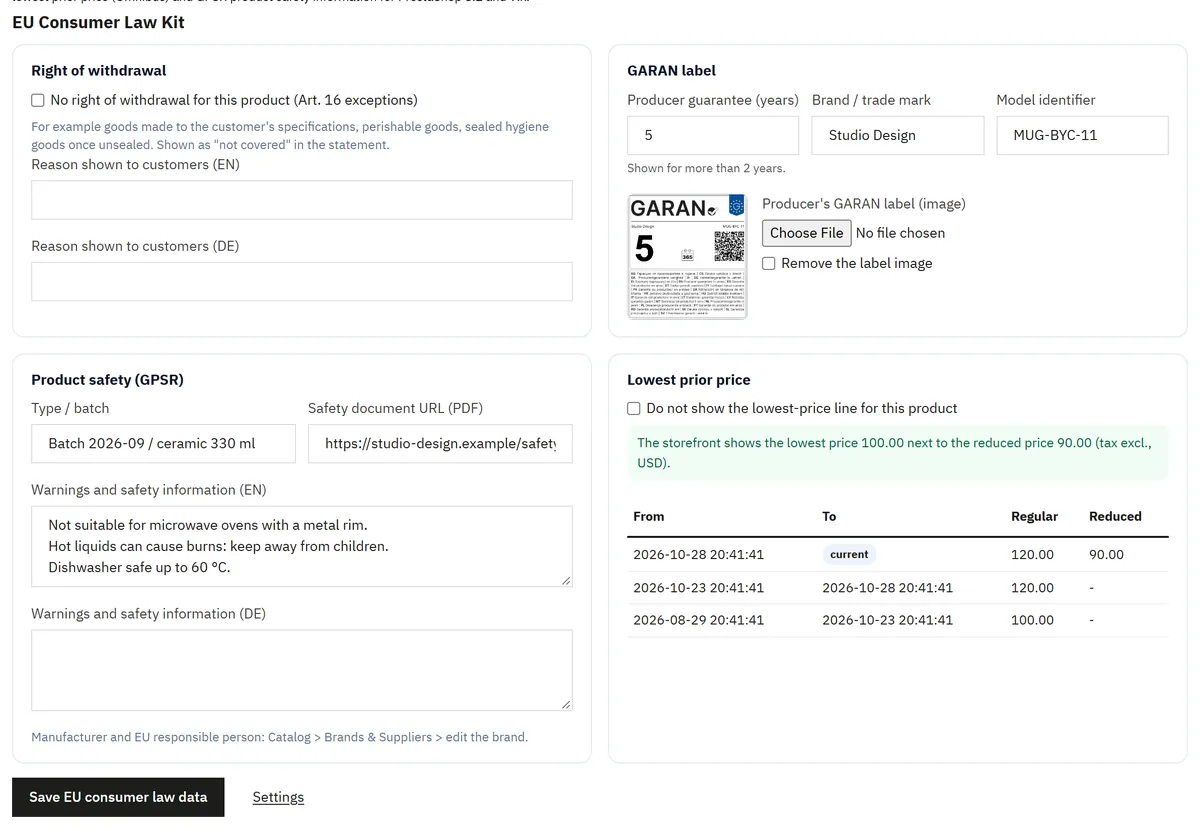Viewport: 1200px width, 829px height.
Task: Click the "From" column header
Action: 649,516
